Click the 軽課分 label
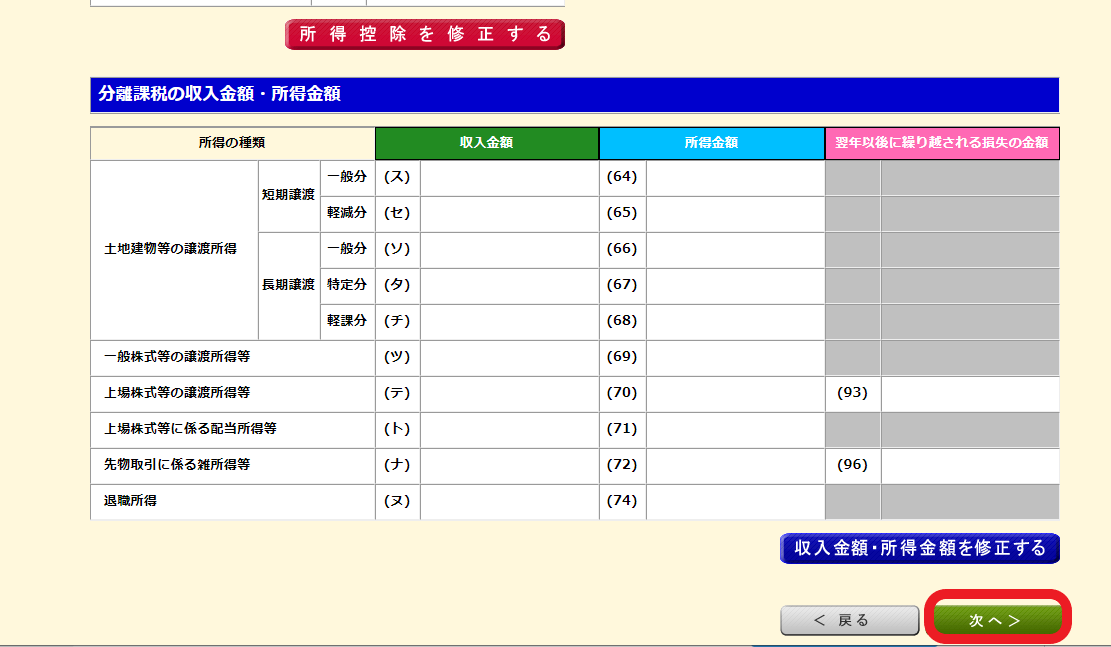1111x647 pixels. (x=347, y=320)
